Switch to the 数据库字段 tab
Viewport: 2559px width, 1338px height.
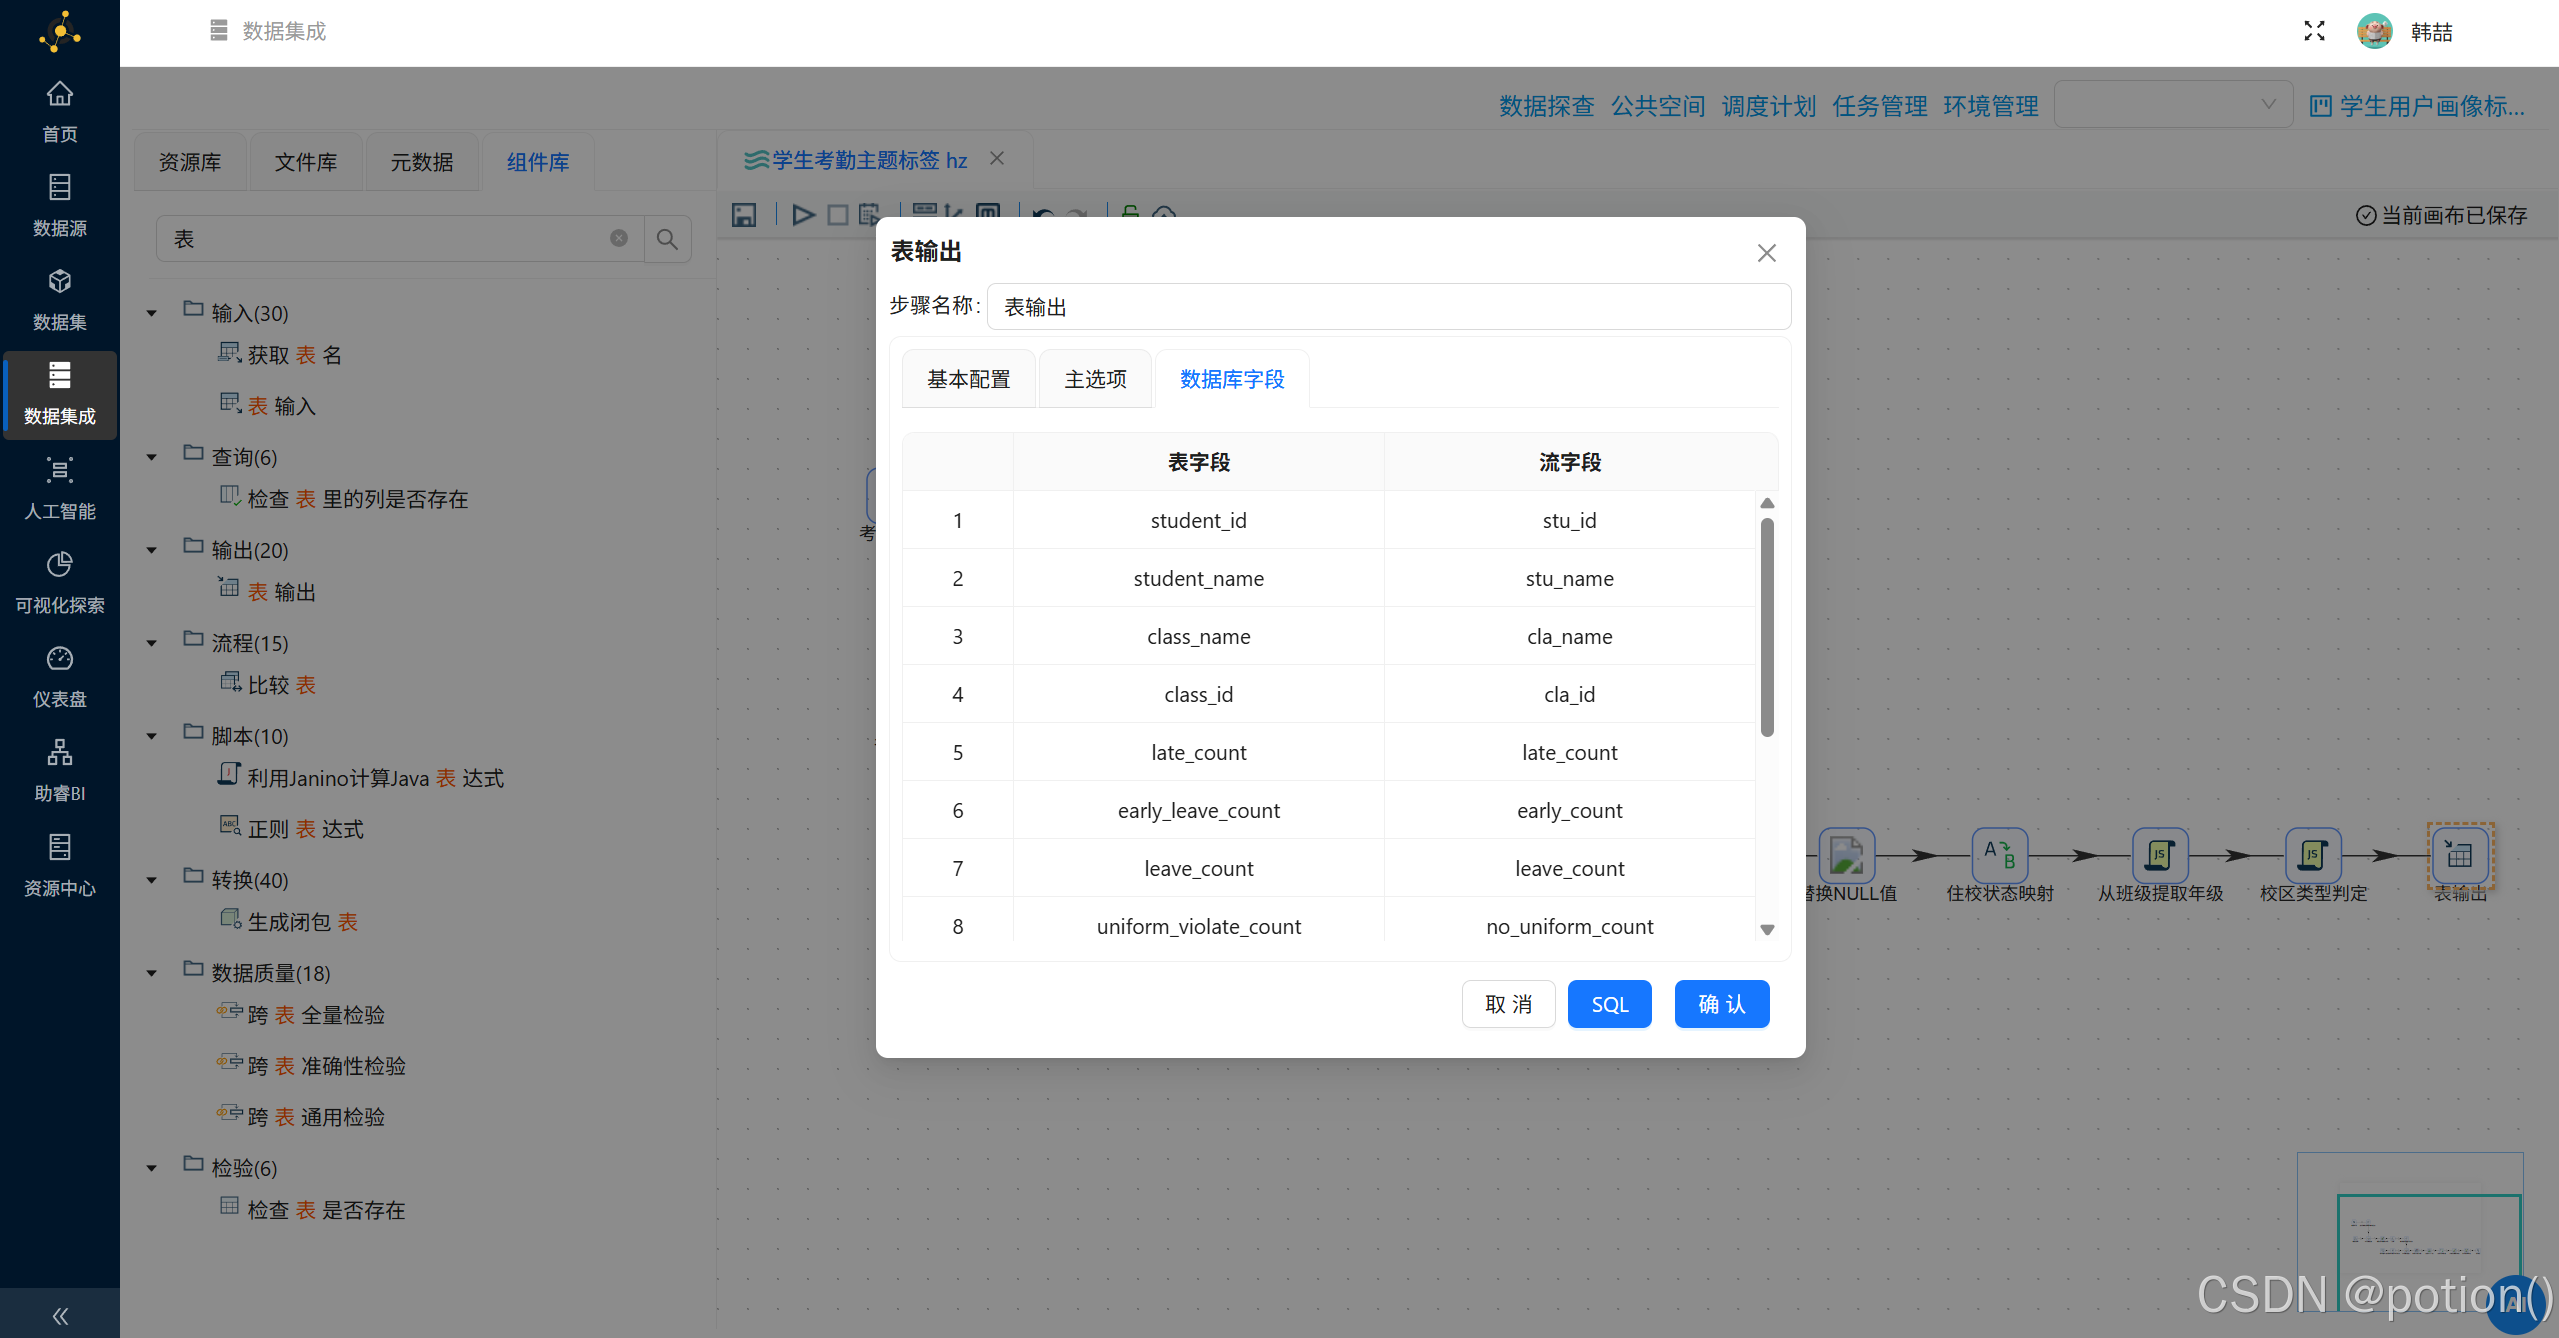(x=1232, y=379)
